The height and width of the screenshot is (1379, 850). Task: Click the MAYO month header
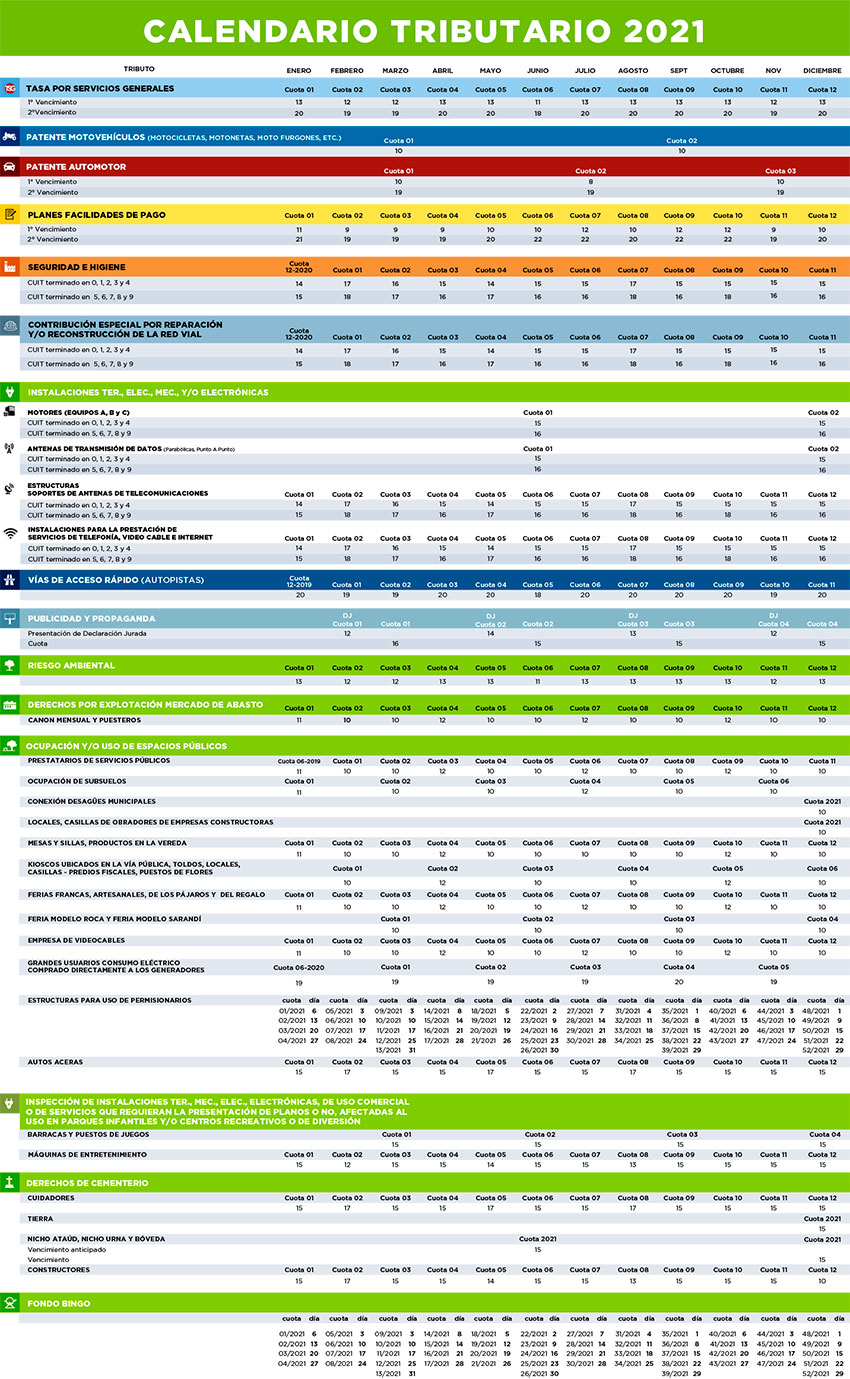[x=490, y=70]
